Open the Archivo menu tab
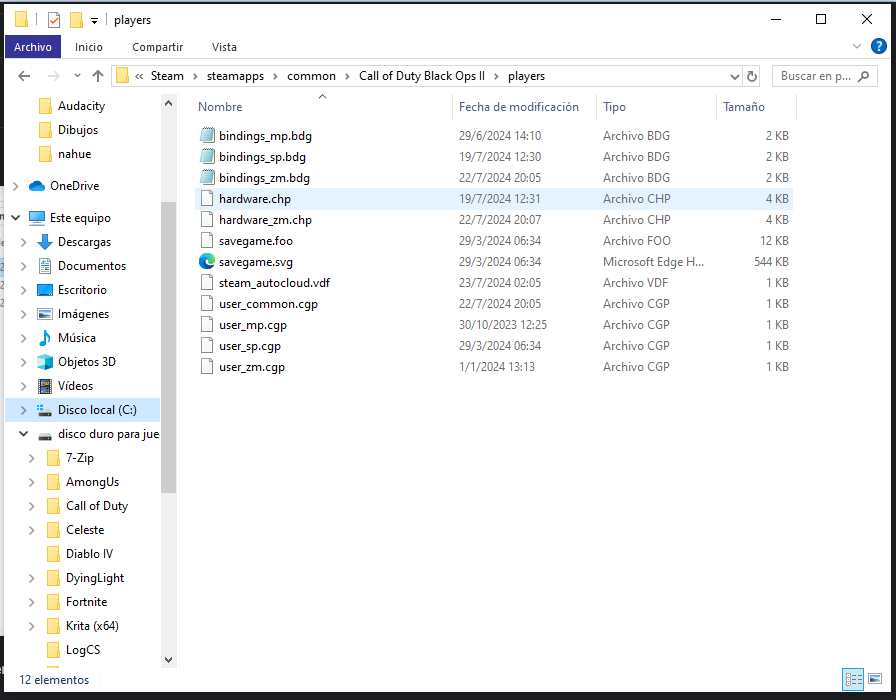The width and height of the screenshot is (896, 700). point(33,47)
